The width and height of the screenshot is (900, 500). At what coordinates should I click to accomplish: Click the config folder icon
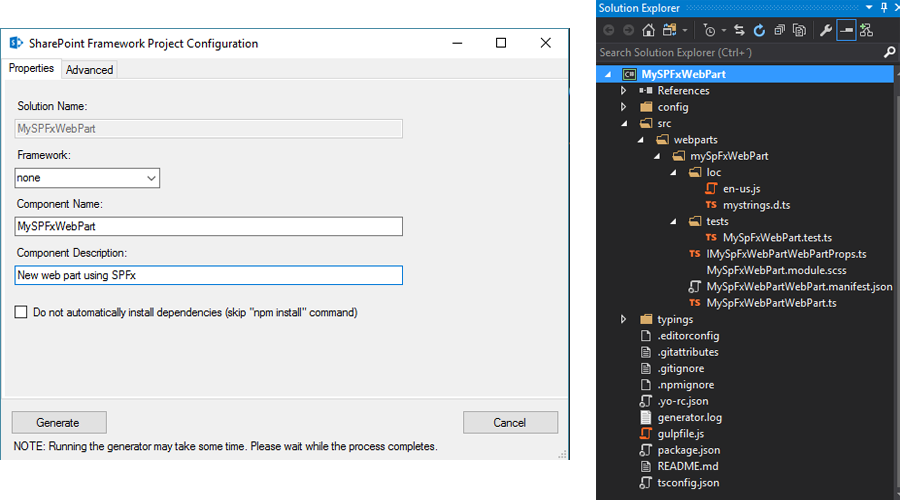[x=646, y=107]
